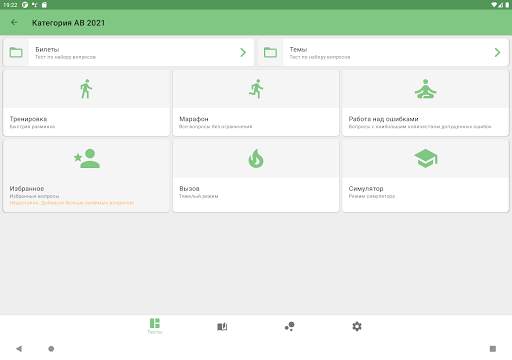This screenshot has height=360, width=512.
Task: Tap the Android back navigation button
Action: (19, 349)
